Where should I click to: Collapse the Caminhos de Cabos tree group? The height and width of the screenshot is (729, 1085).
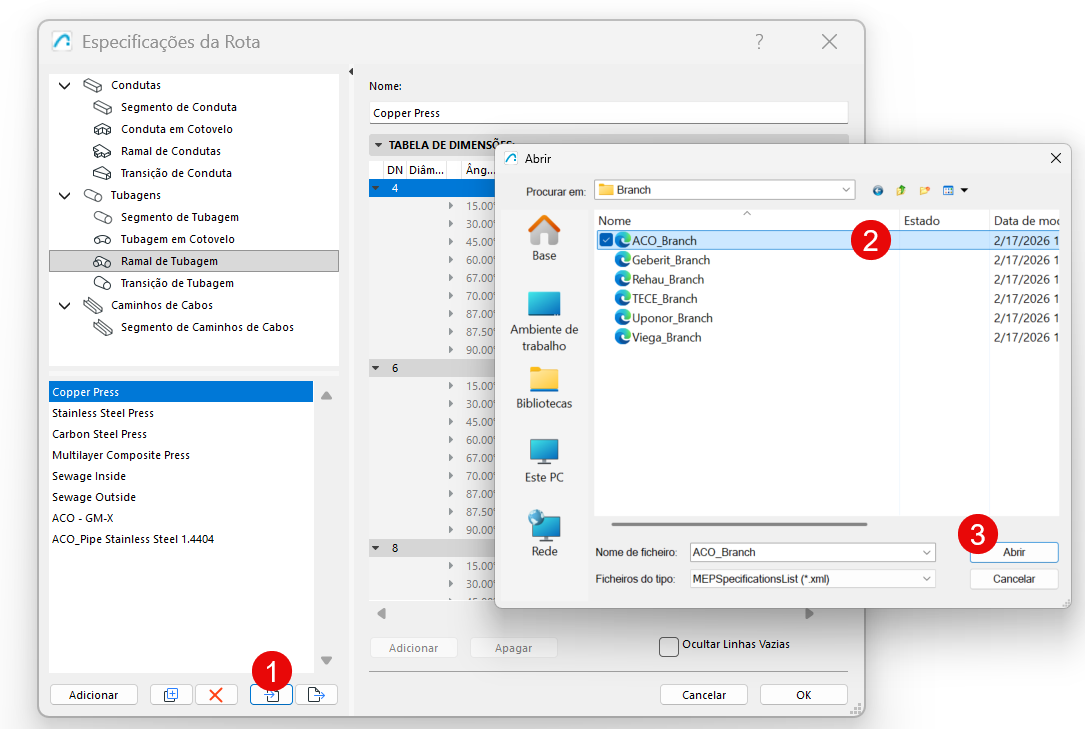64,306
